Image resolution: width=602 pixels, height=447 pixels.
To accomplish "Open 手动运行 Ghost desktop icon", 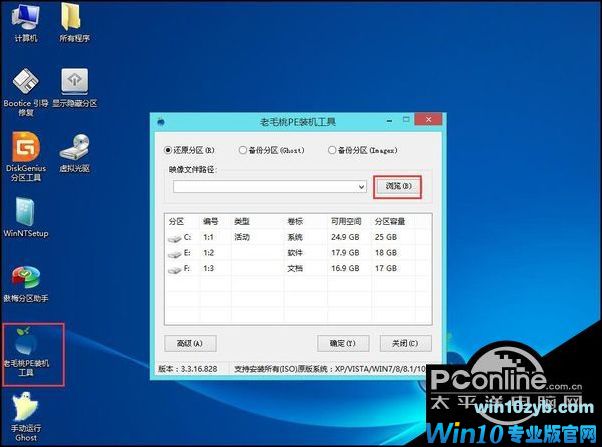I will click(25, 417).
